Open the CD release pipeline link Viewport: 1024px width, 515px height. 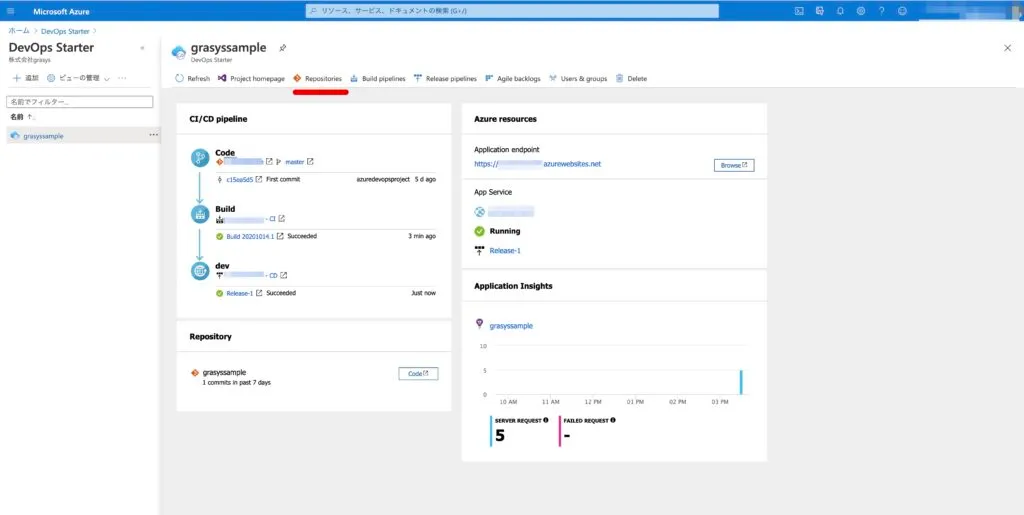(x=251, y=275)
